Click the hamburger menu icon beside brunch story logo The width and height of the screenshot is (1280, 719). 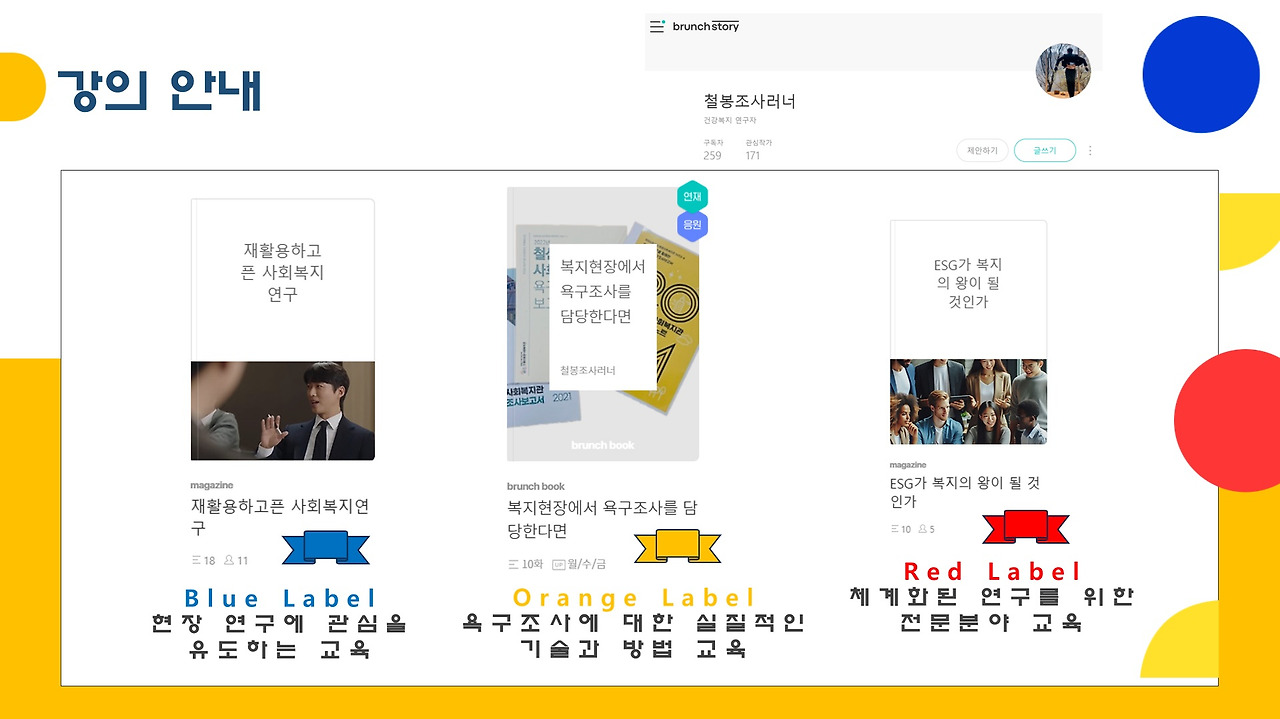[657, 27]
